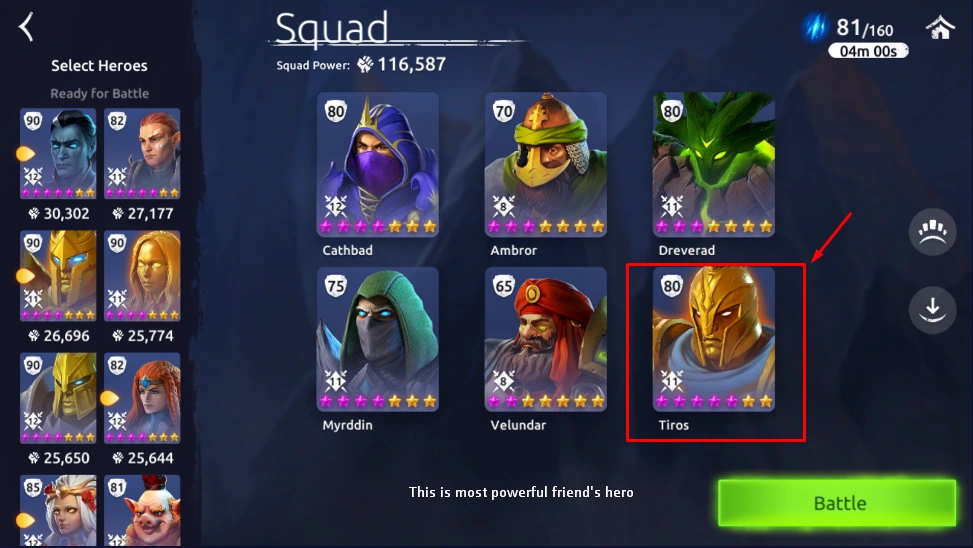Select the Ambror hero card
This screenshot has width=973, height=548.
click(x=545, y=164)
